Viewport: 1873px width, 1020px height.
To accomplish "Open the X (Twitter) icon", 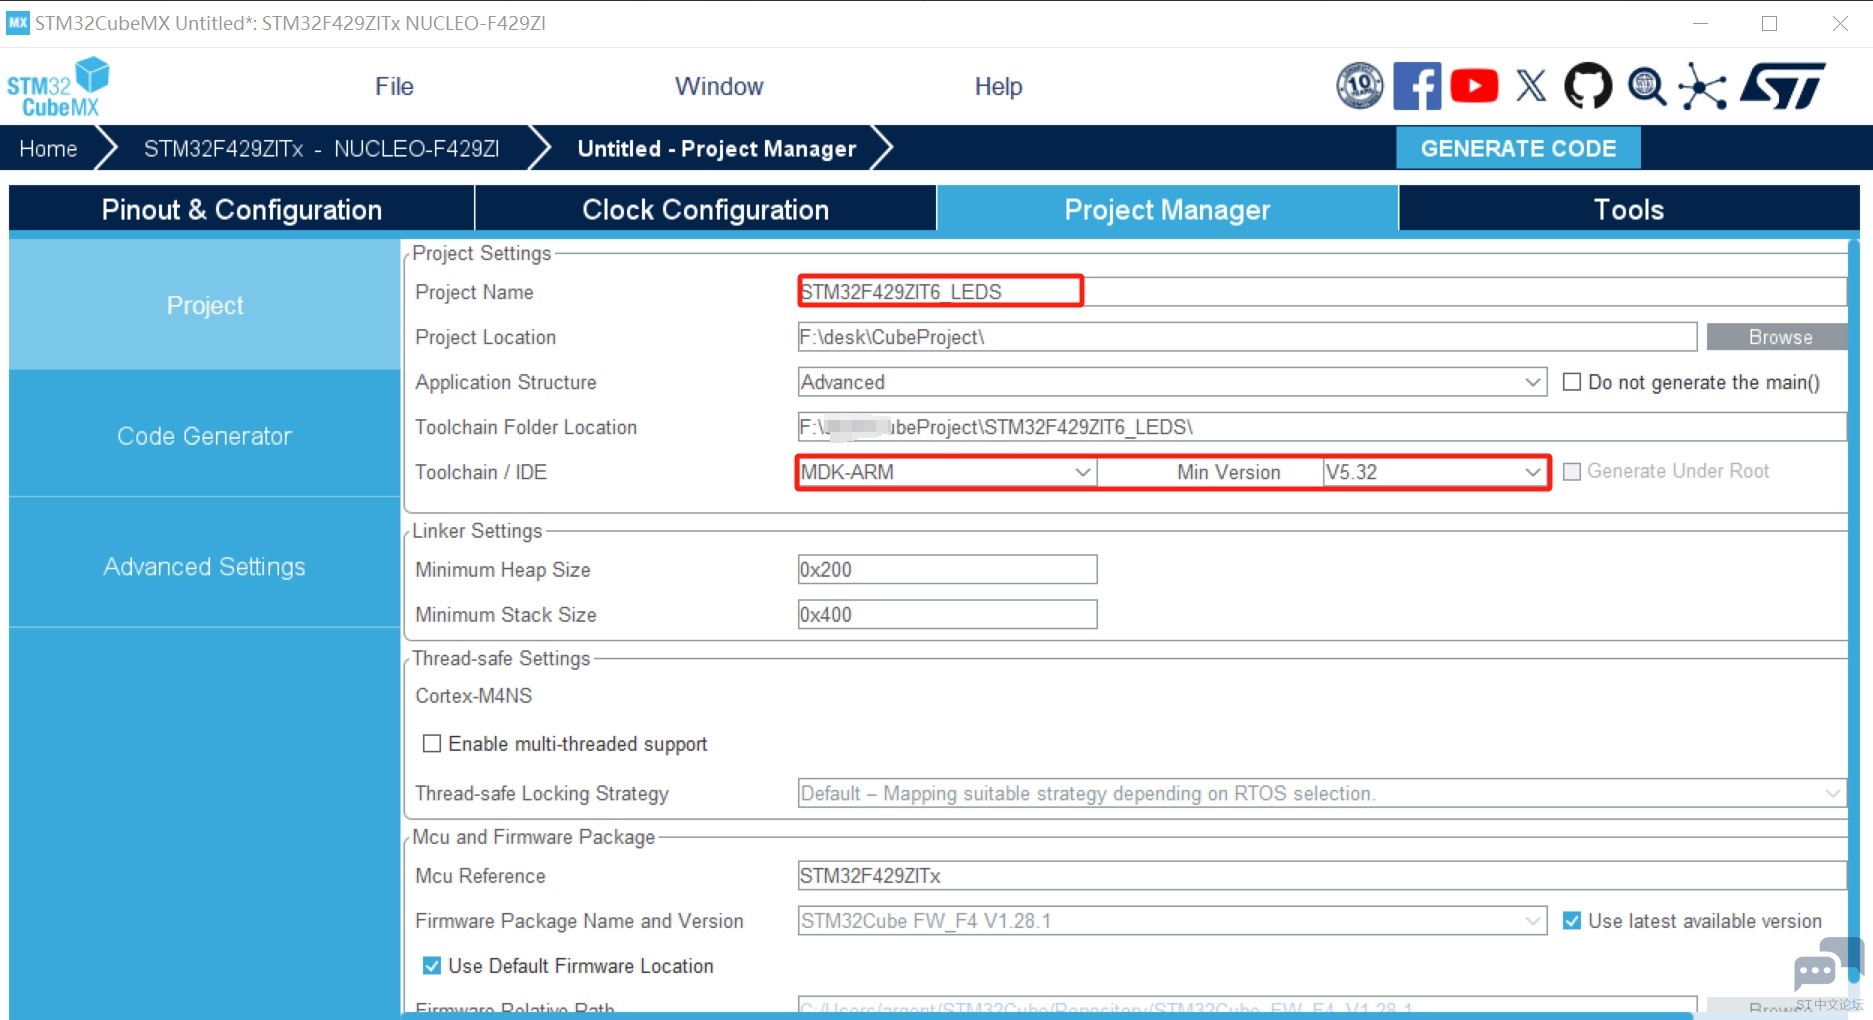I will tap(1531, 86).
